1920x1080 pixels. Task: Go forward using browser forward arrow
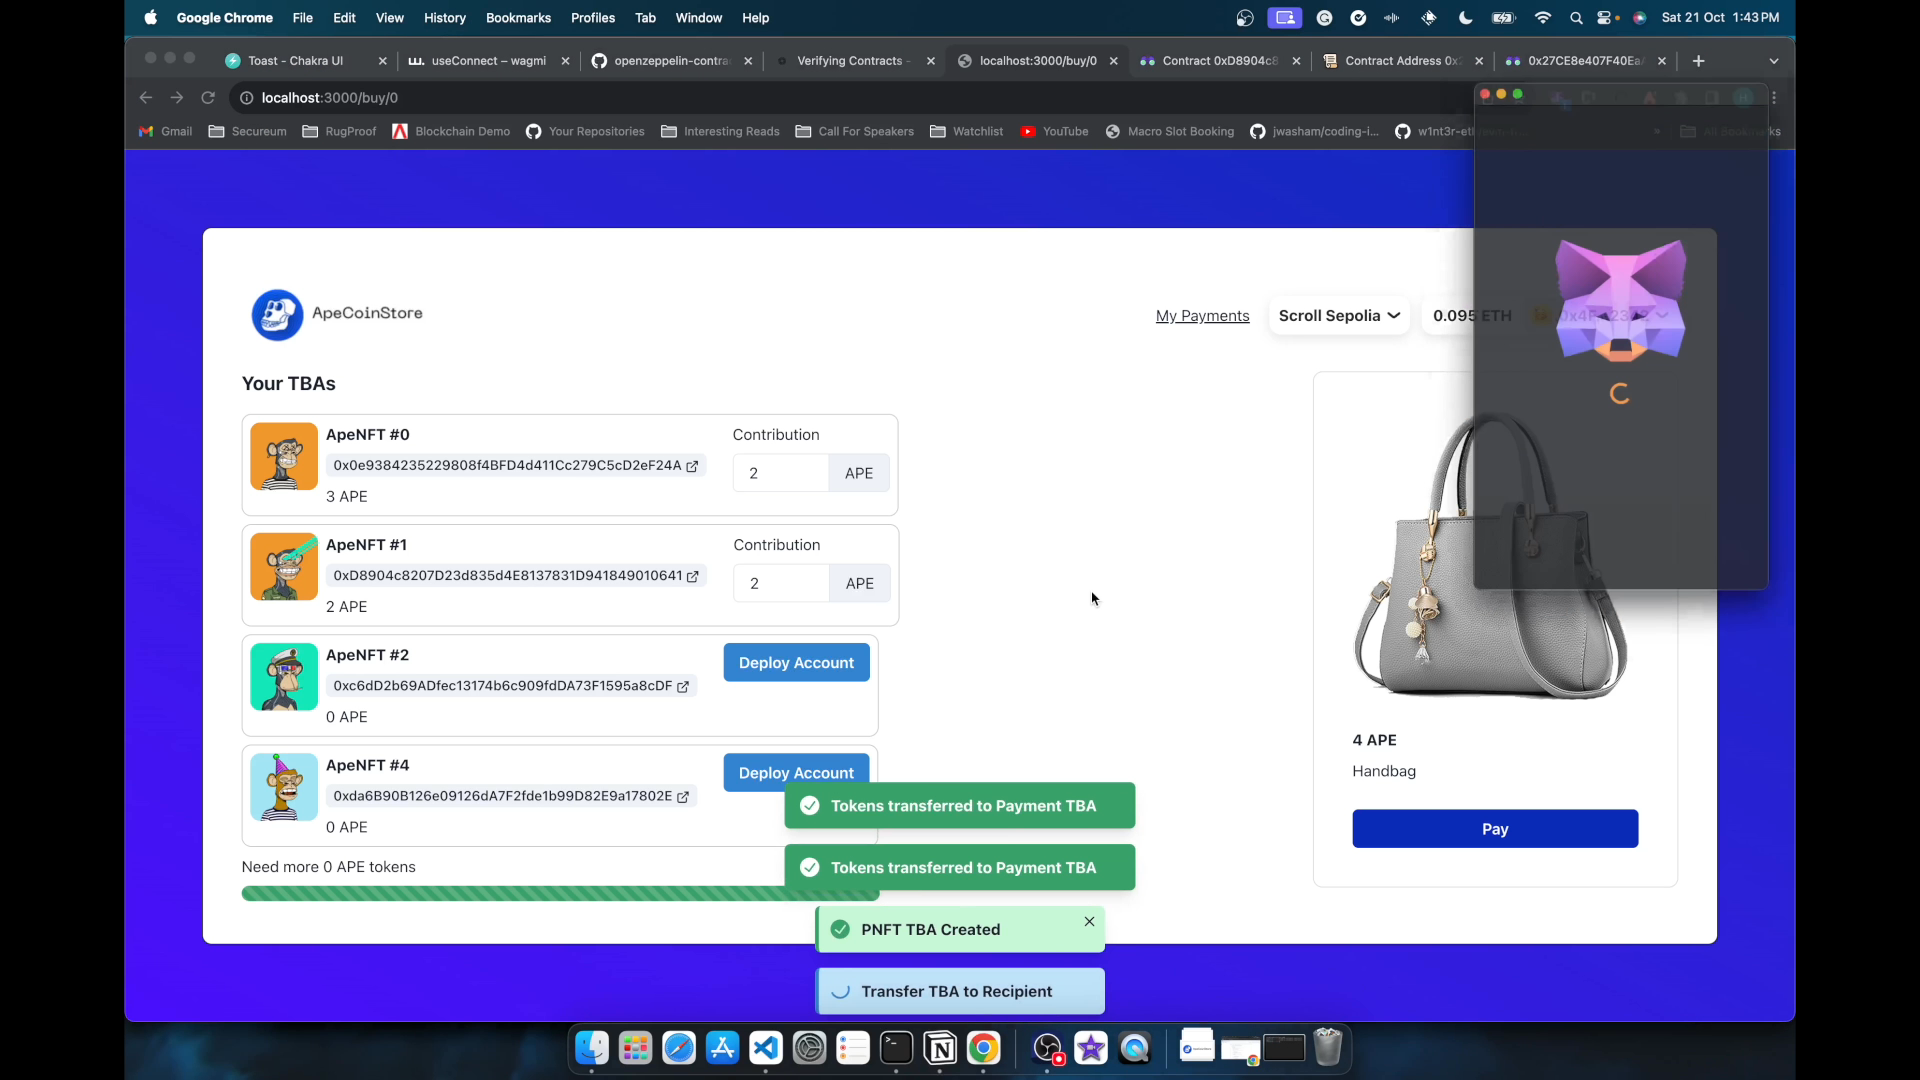click(x=177, y=97)
